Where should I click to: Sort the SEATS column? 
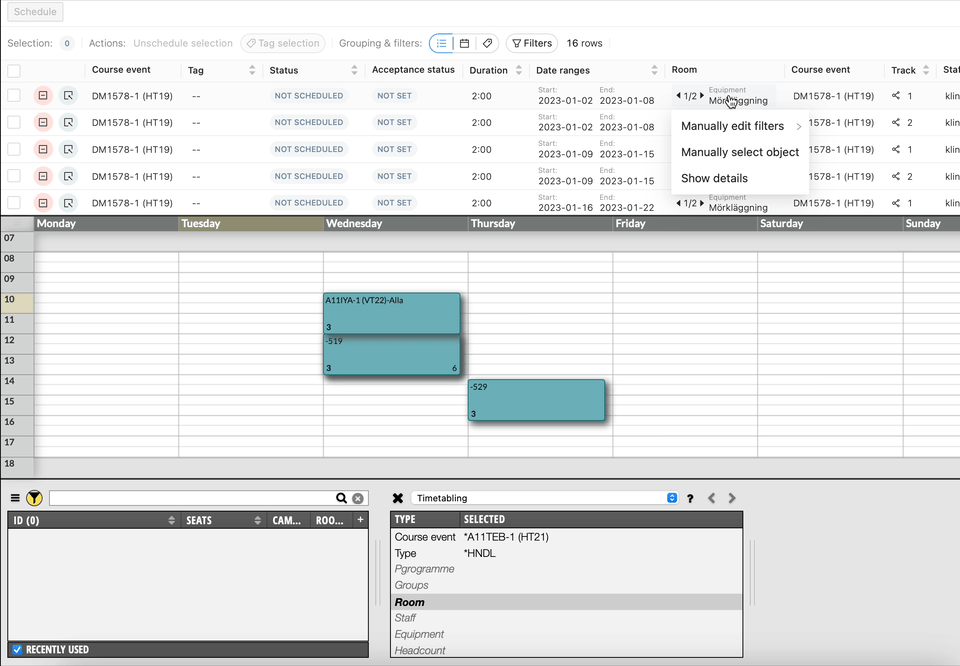click(x=258, y=520)
